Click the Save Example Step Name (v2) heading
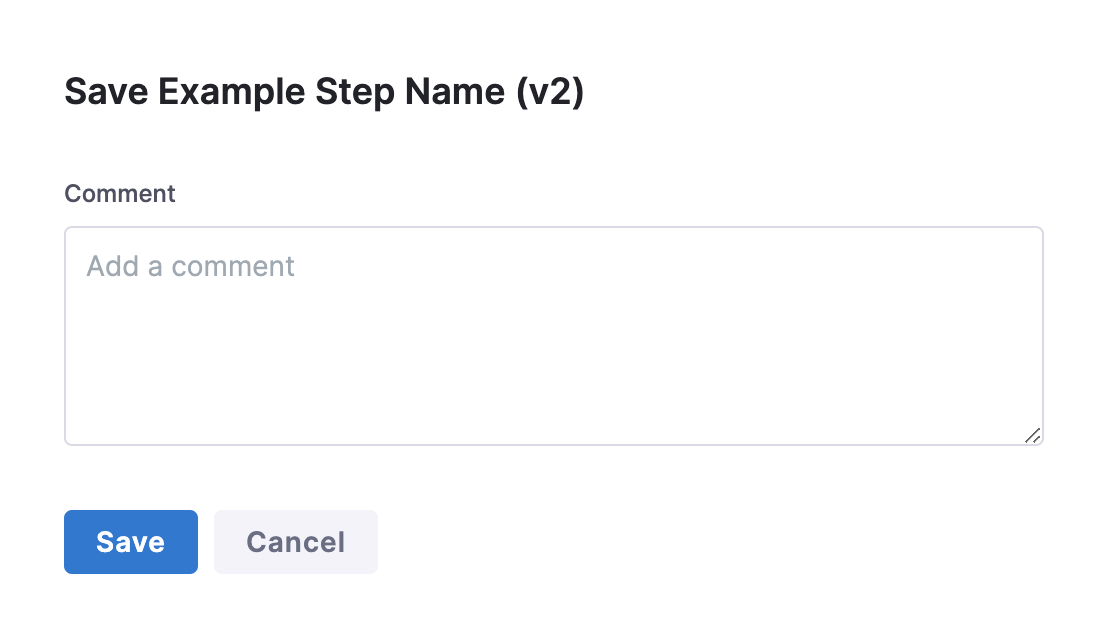The height and width of the screenshot is (641, 1111). [x=324, y=92]
